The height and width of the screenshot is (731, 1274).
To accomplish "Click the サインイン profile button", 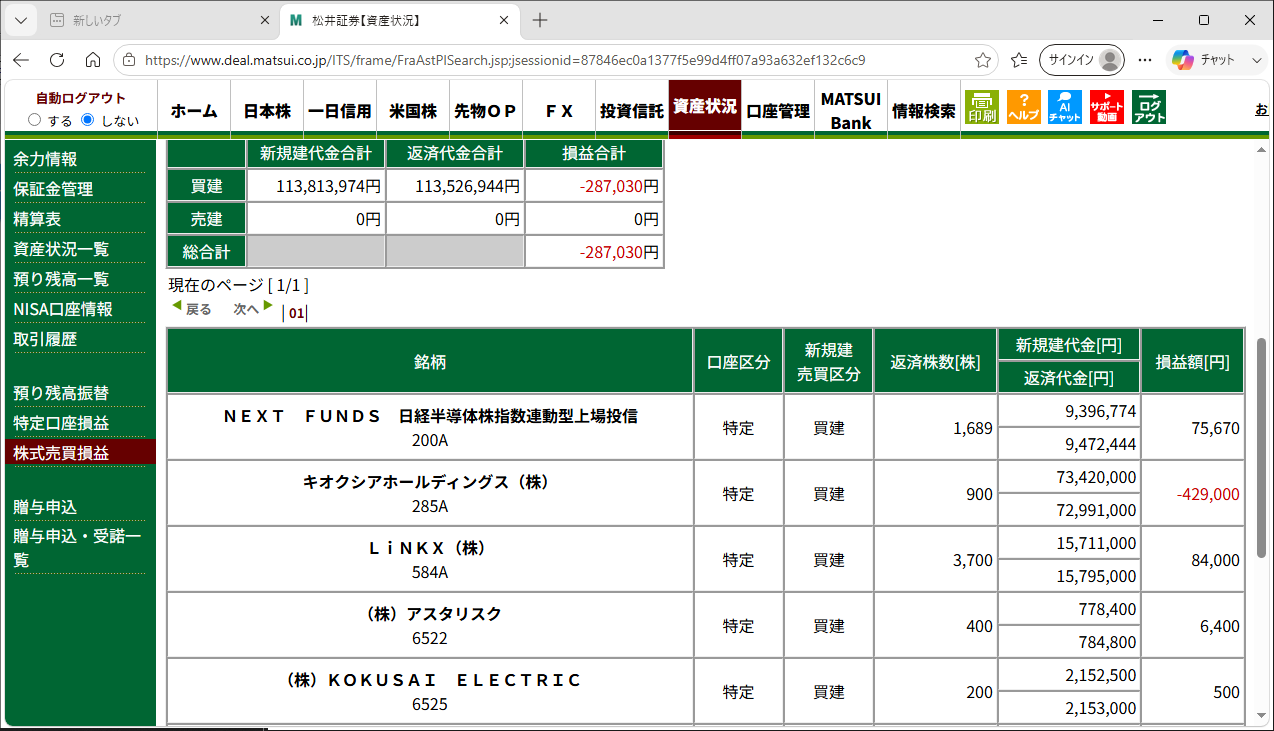I will click(1082, 60).
